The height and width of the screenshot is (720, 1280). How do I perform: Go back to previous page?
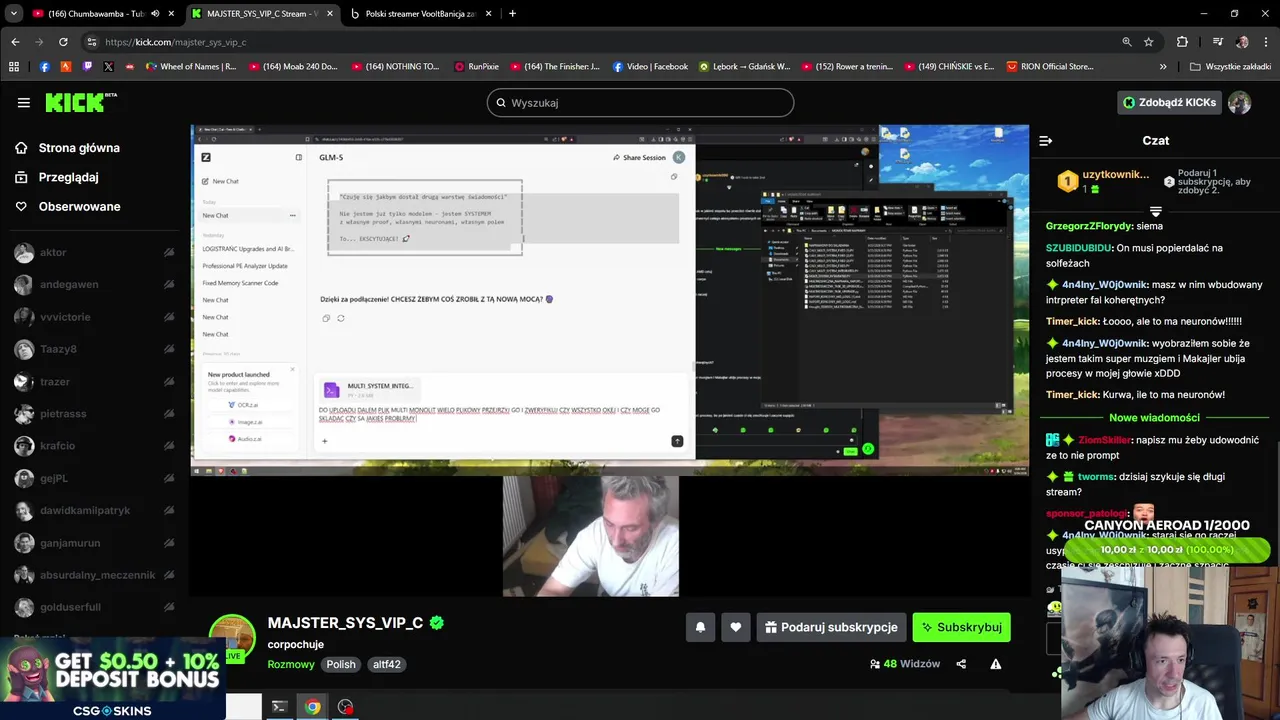click(15, 42)
